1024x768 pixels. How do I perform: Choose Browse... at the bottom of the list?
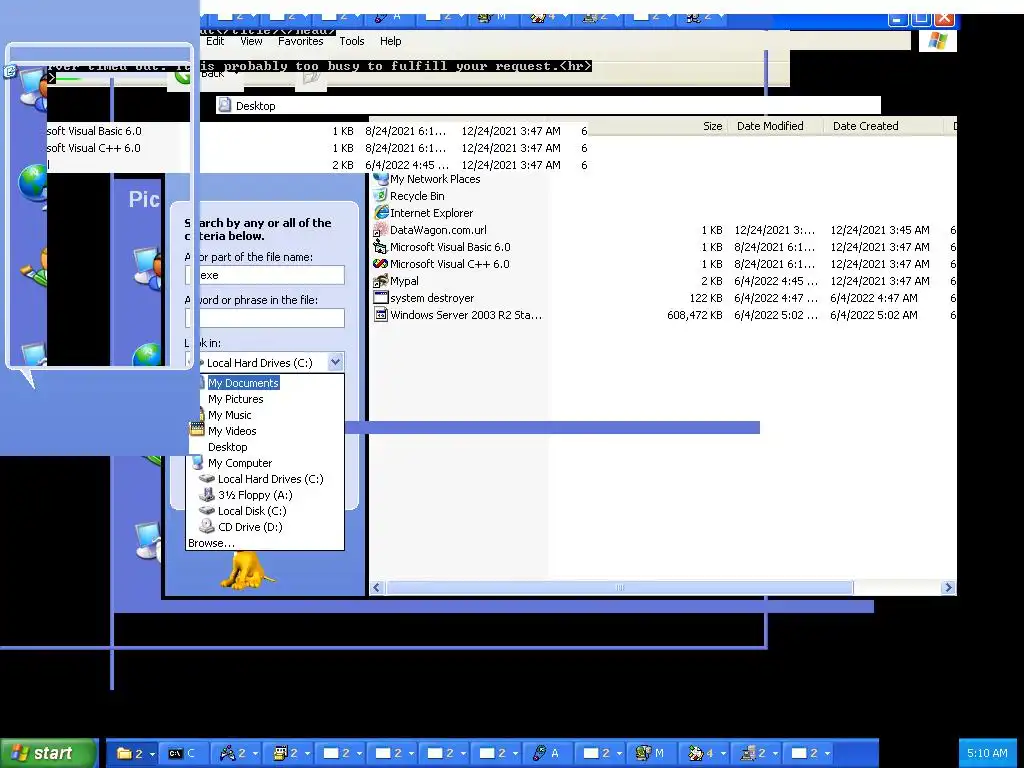[211, 543]
